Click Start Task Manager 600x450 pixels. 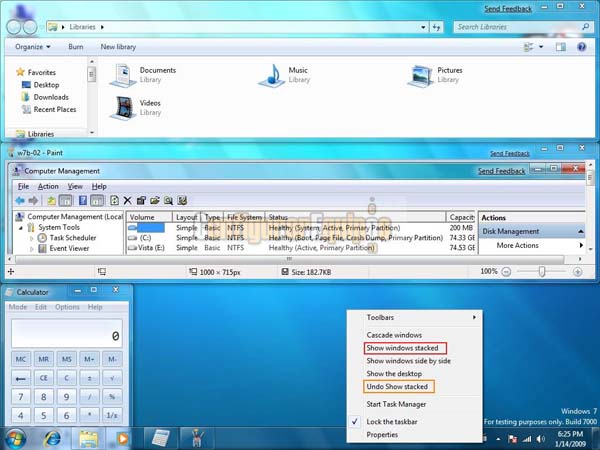pyautogui.click(x=396, y=404)
